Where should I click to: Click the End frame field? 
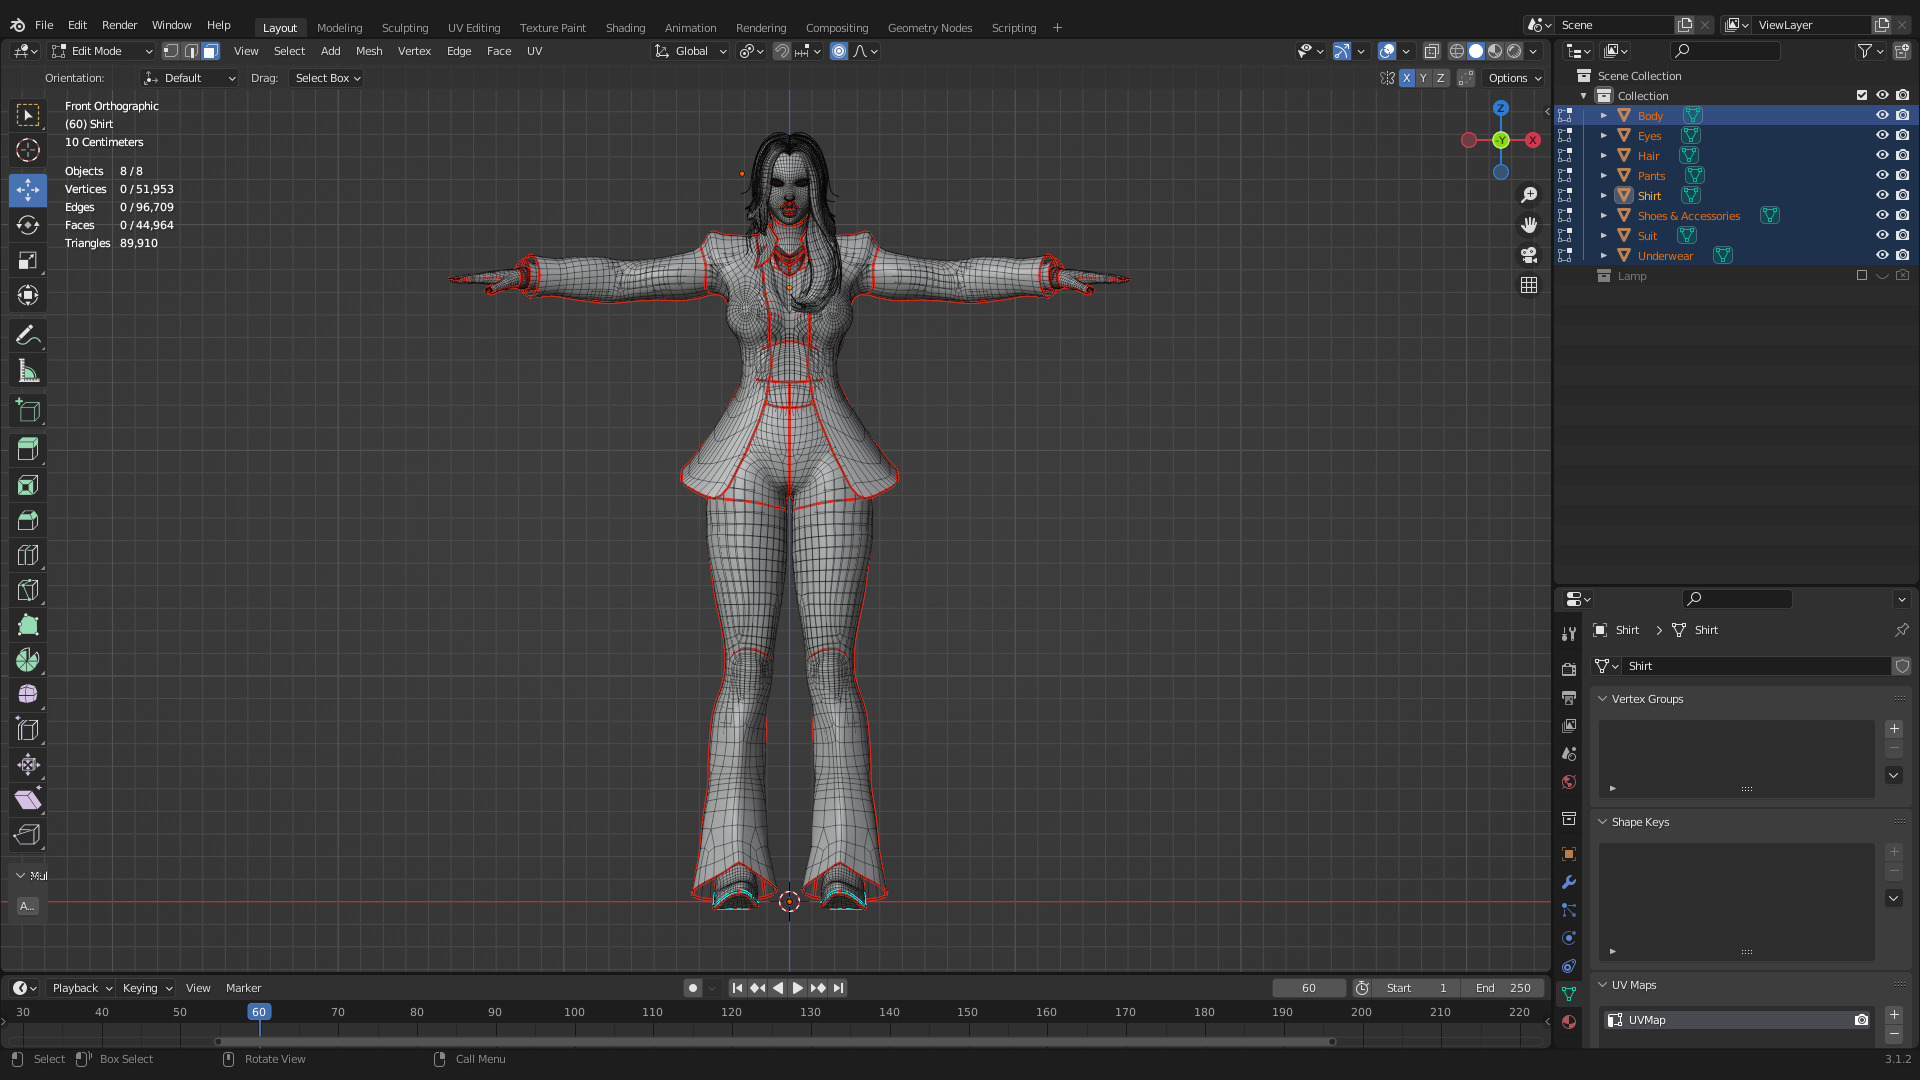1503,988
